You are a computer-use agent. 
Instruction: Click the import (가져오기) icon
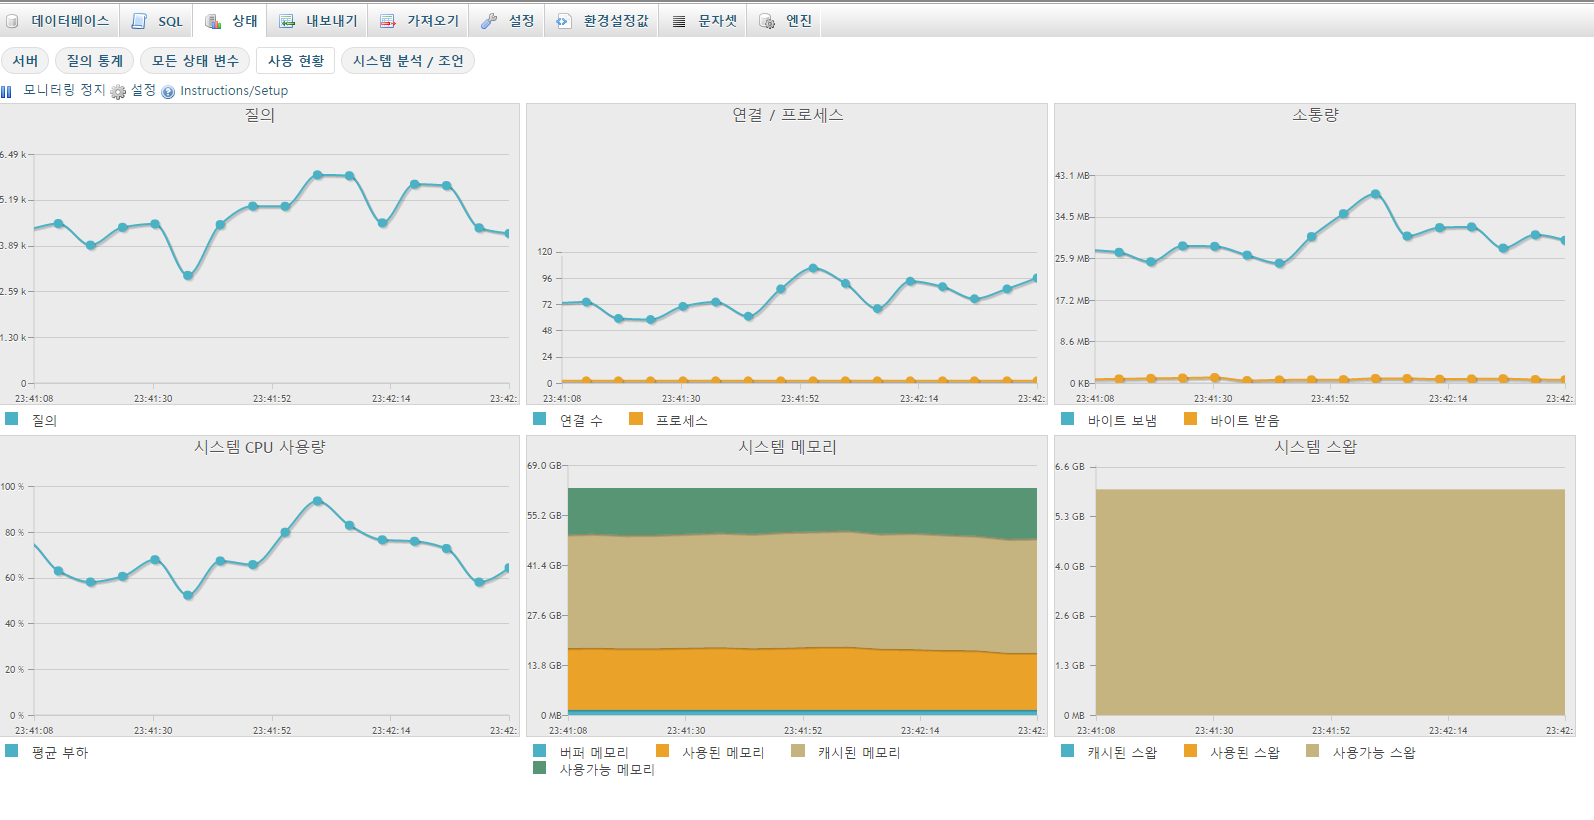[x=388, y=21]
